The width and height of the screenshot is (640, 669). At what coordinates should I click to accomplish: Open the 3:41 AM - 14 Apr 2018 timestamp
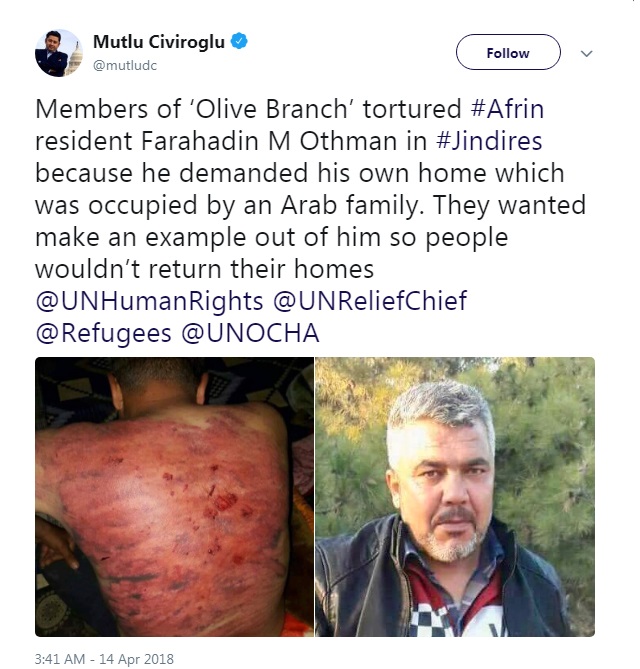tap(104, 659)
